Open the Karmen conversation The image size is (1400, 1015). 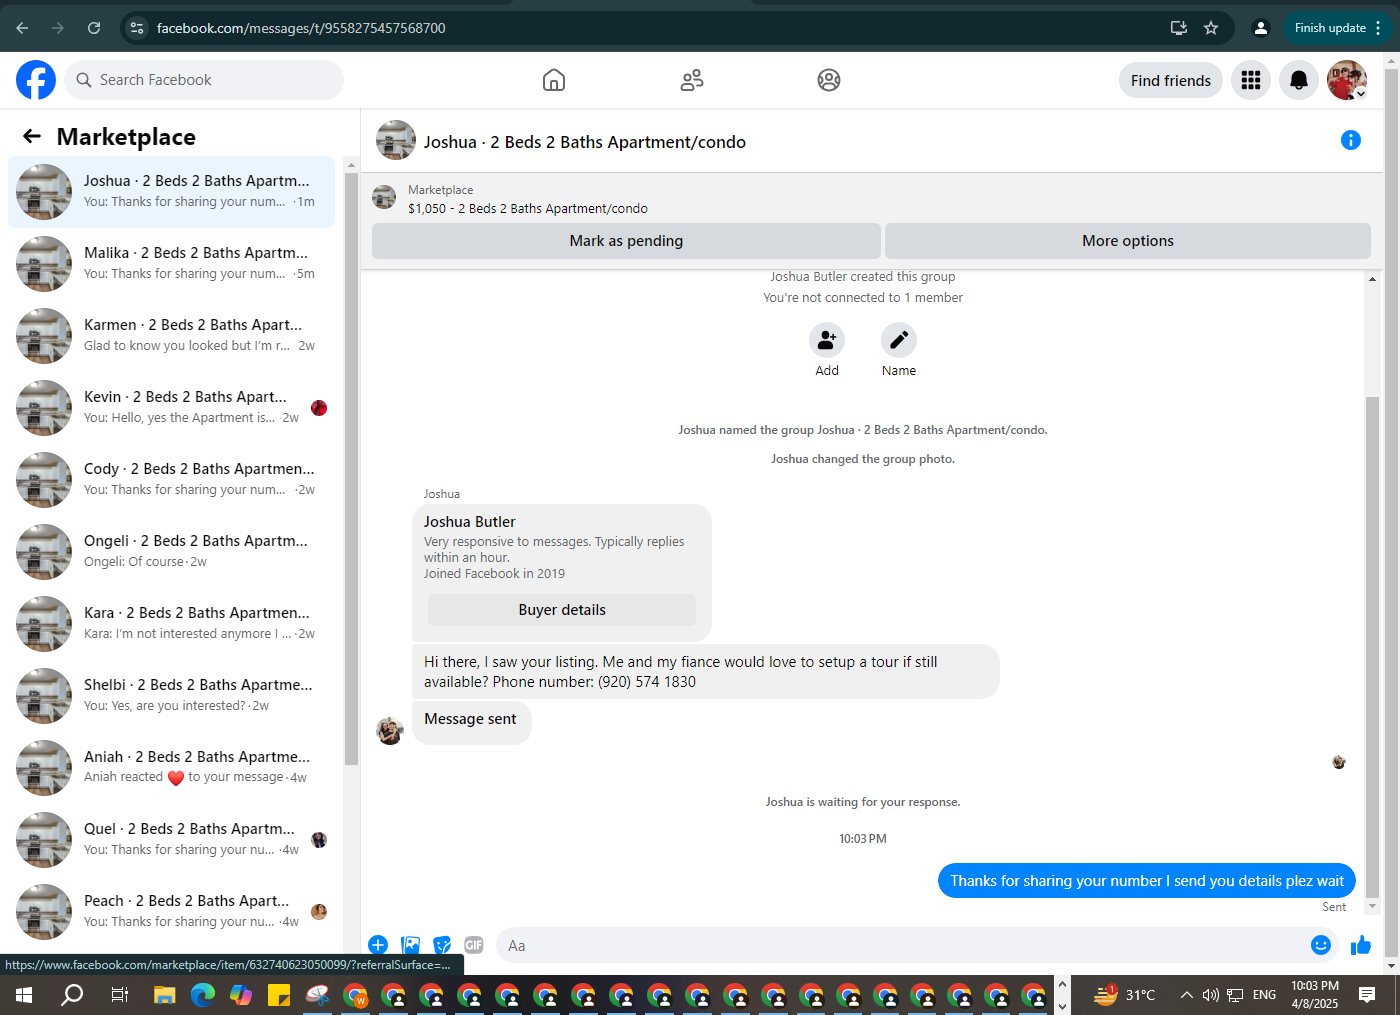(172, 336)
